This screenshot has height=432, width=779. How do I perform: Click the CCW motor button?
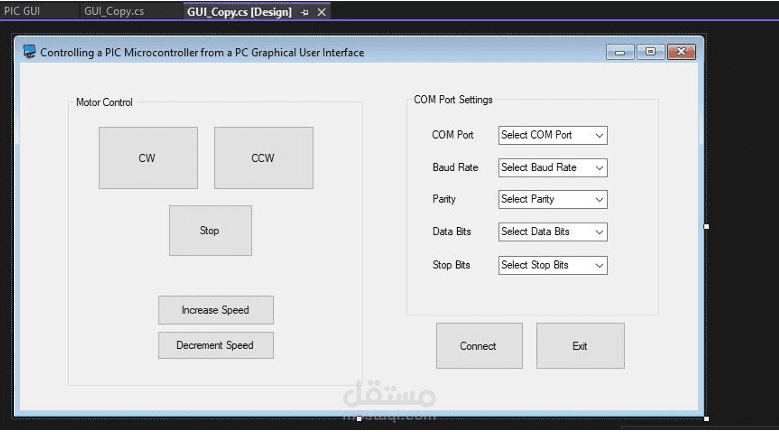264,158
